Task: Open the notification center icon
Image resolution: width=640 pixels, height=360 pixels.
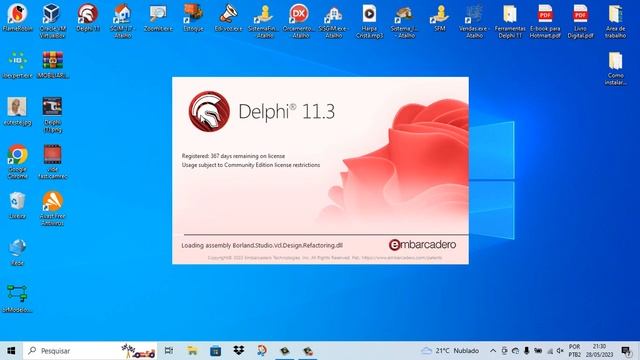Action: coord(626,351)
